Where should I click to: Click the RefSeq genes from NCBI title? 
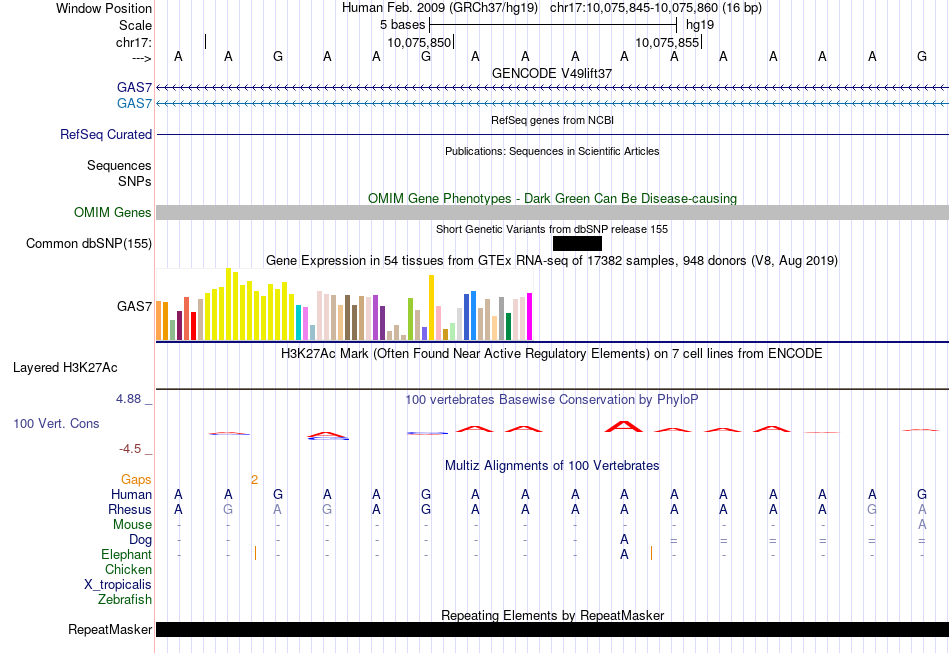pyautogui.click(x=553, y=120)
